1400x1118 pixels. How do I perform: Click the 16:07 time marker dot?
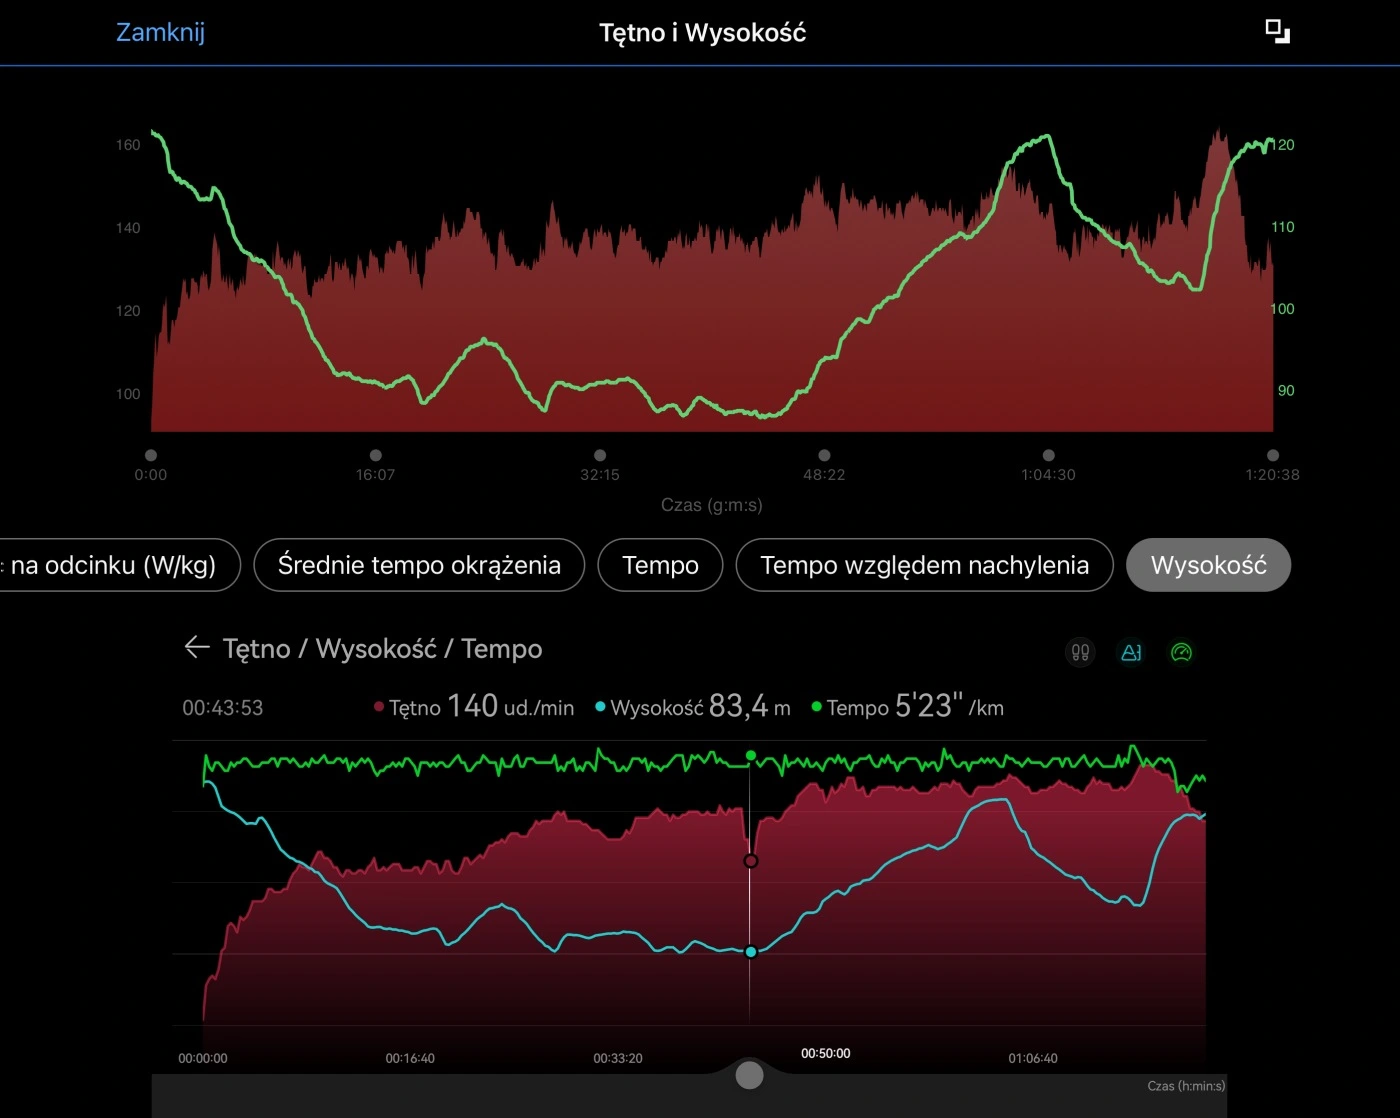(376, 455)
